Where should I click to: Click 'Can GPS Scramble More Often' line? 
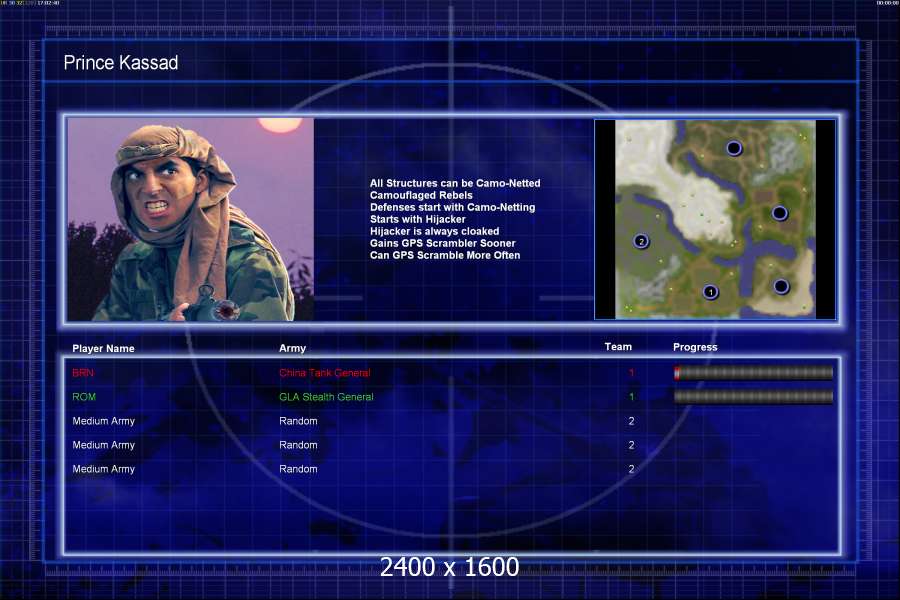[445, 256]
